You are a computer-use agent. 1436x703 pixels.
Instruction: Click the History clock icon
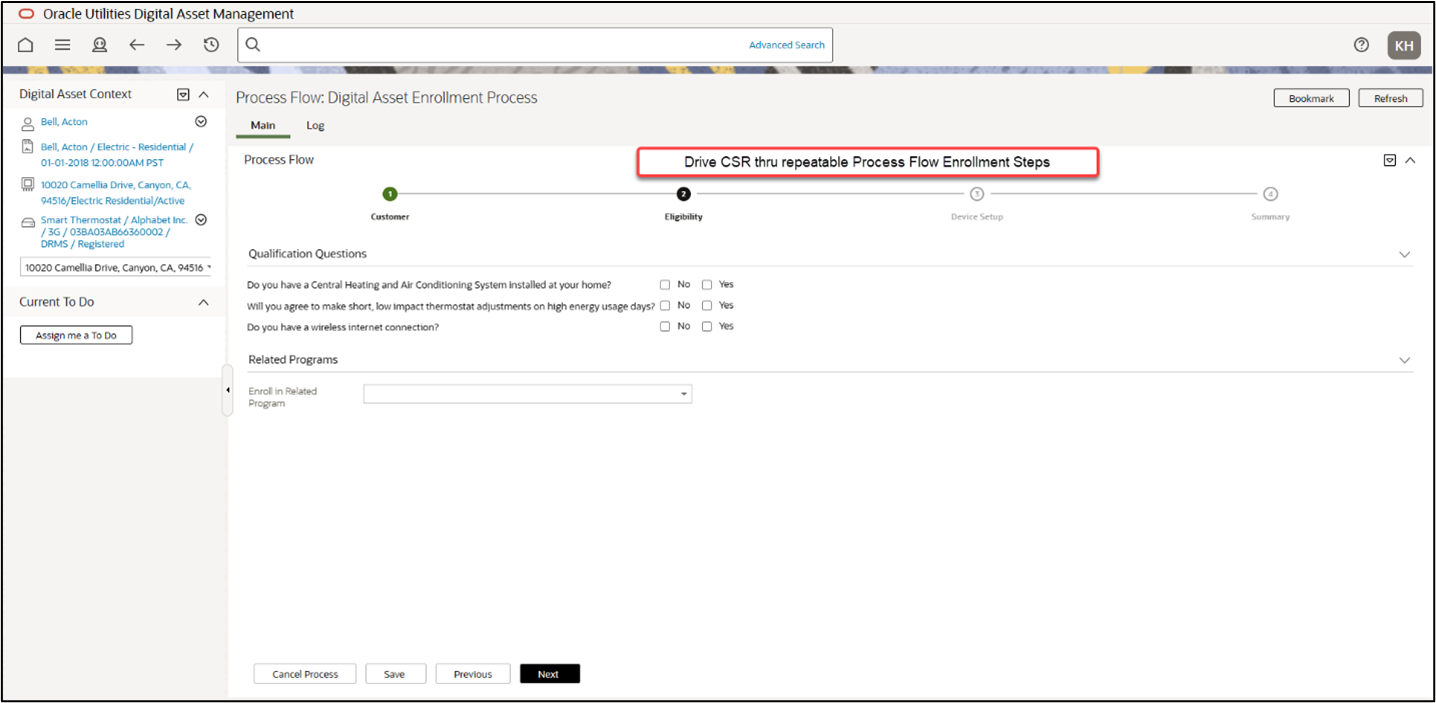[x=211, y=45]
